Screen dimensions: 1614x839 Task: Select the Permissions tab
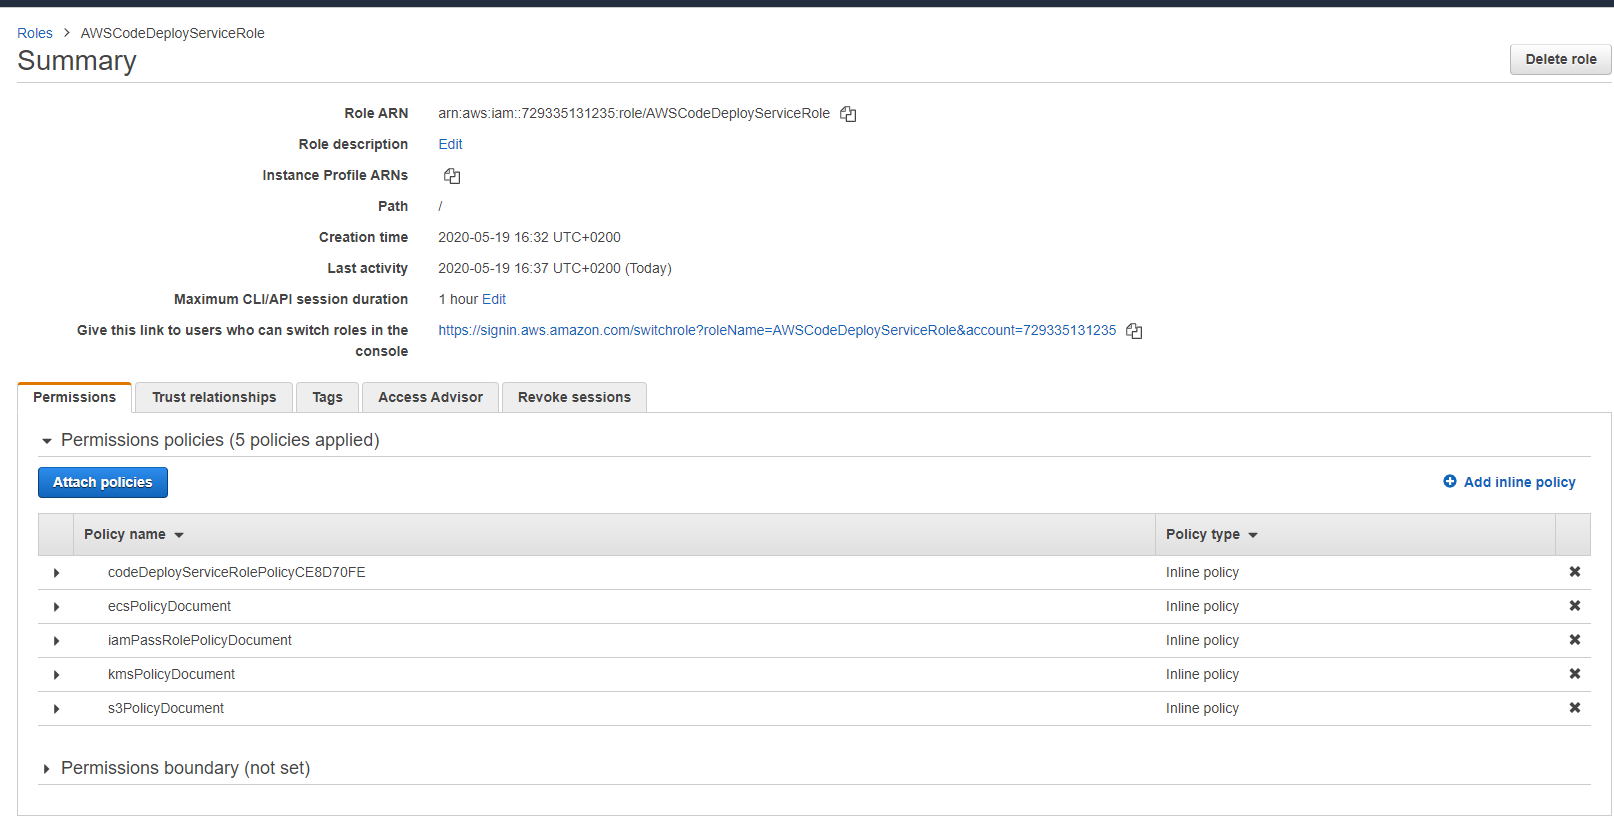(75, 397)
